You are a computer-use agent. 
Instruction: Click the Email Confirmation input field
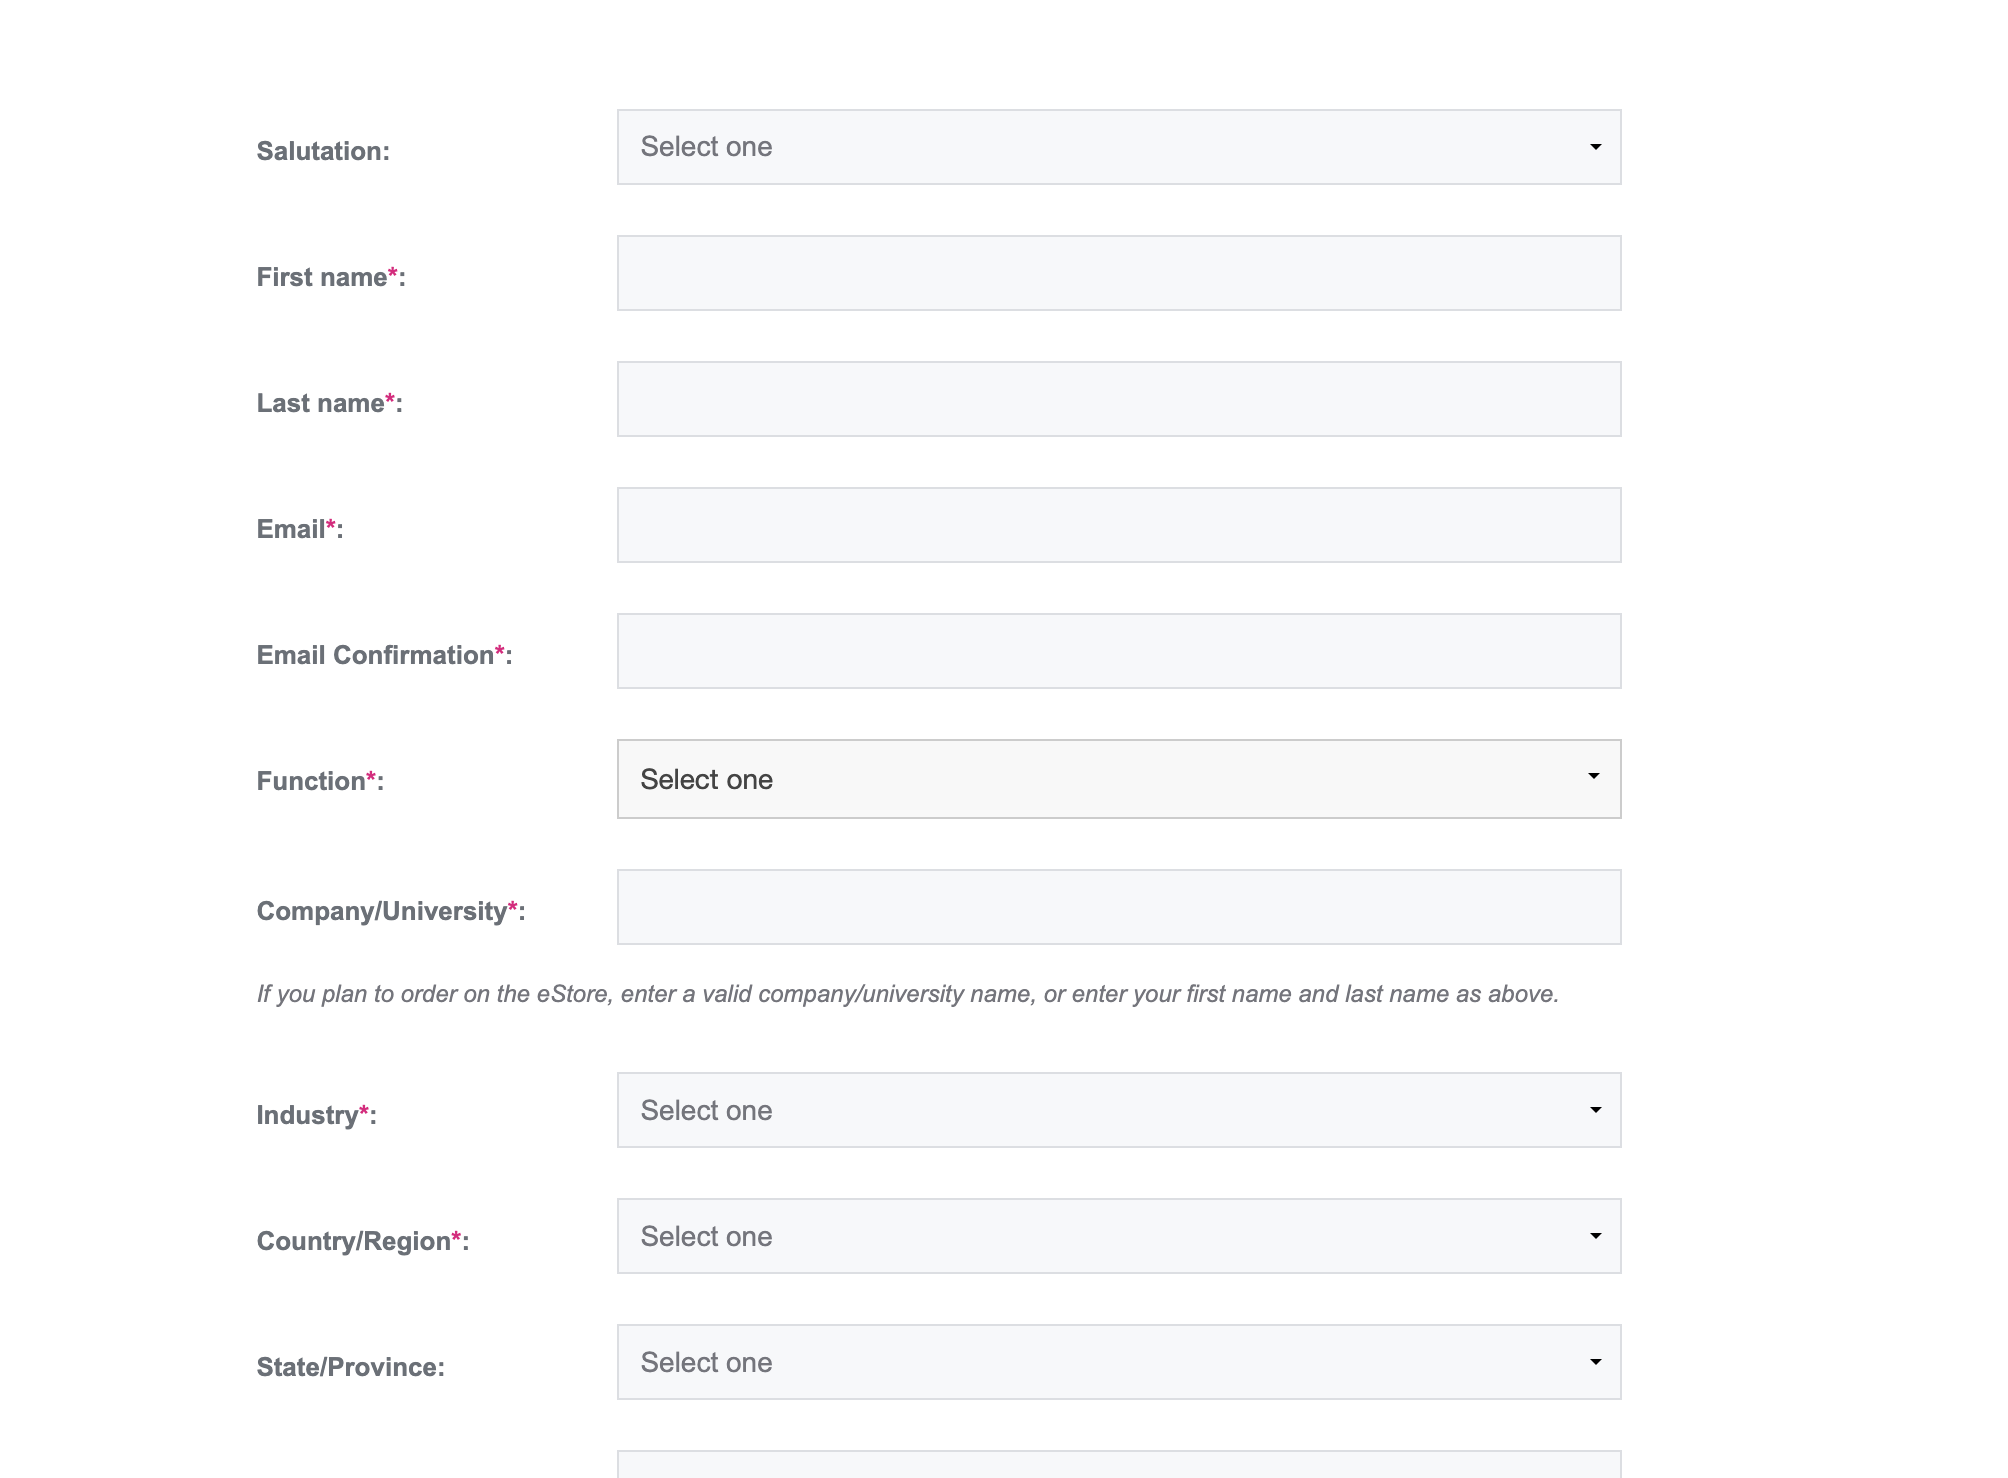click(x=1118, y=651)
